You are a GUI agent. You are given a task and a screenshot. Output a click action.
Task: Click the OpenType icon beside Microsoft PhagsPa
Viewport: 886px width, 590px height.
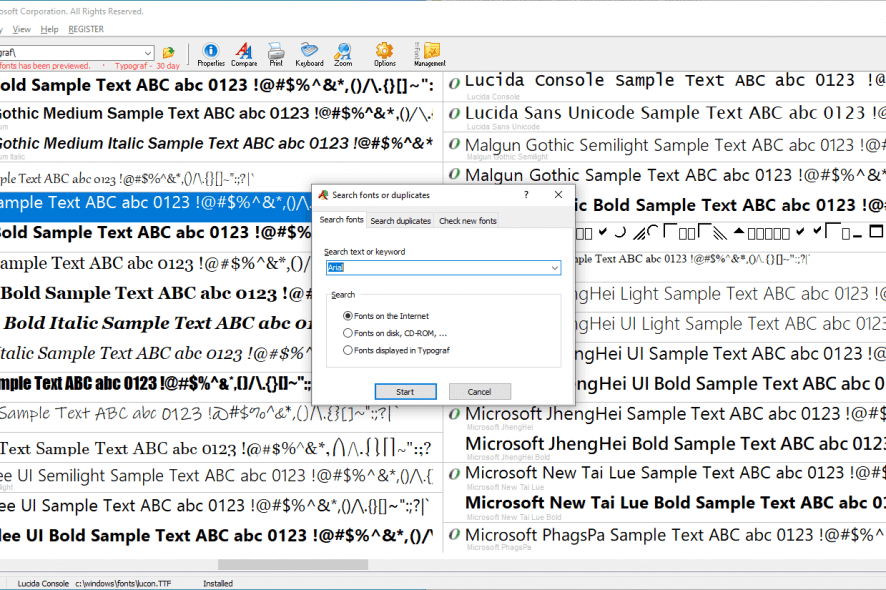[x=454, y=534]
